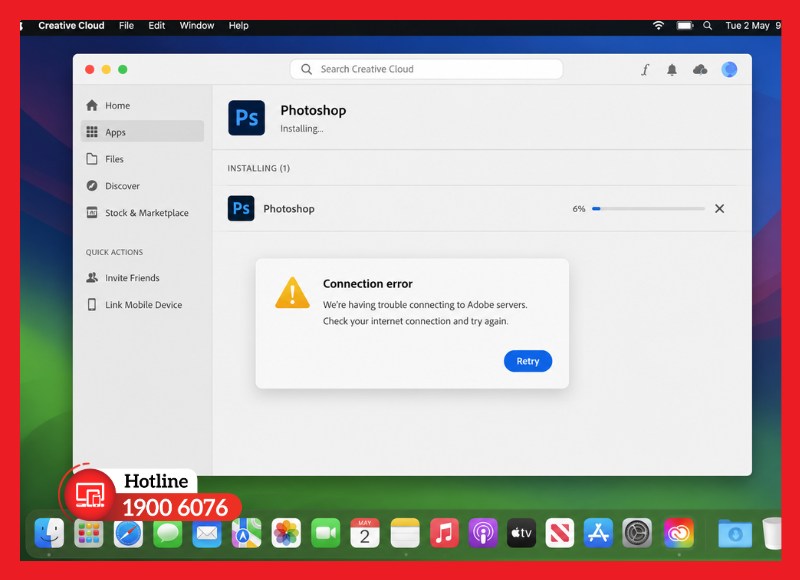This screenshot has height=580, width=800.
Task: Open Notes from the Dock
Action: click(x=405, y=533)
